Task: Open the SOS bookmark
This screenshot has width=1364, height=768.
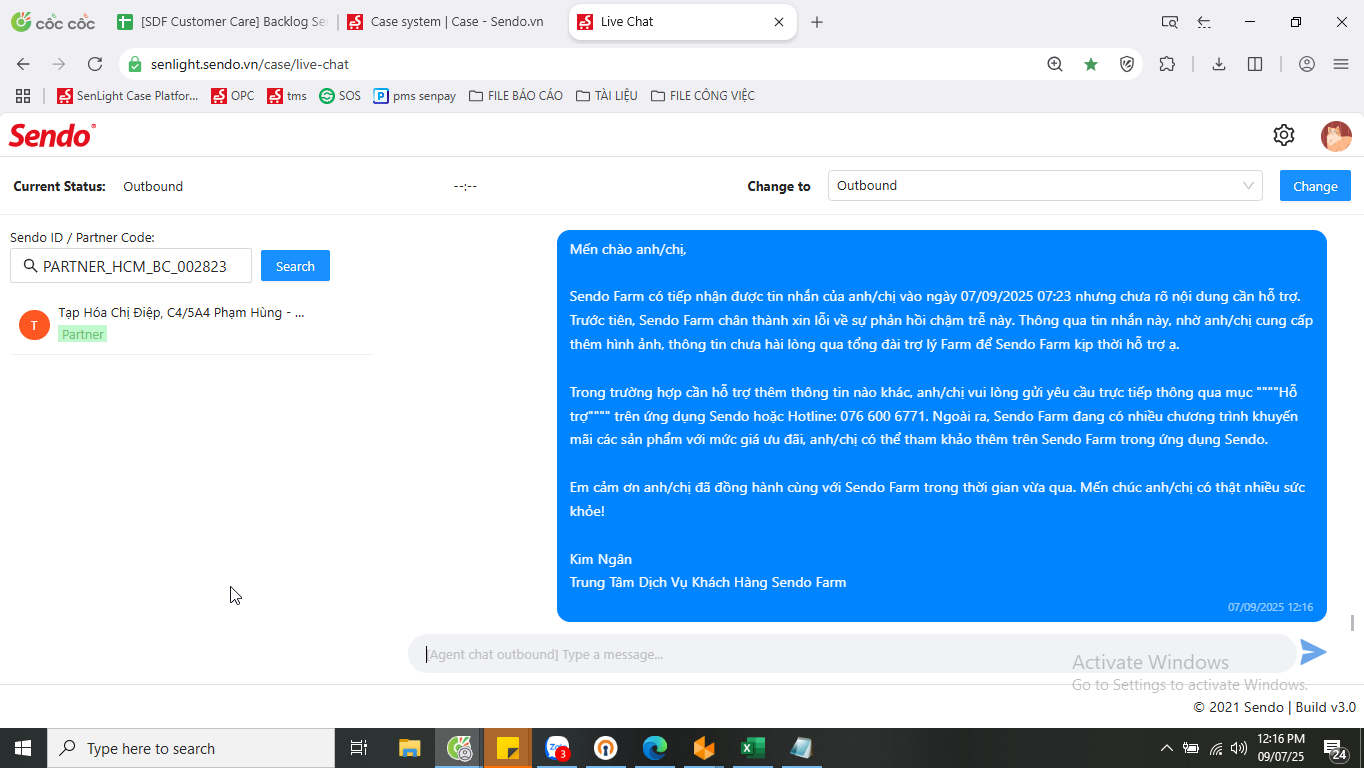Action: tap(340, 96)
